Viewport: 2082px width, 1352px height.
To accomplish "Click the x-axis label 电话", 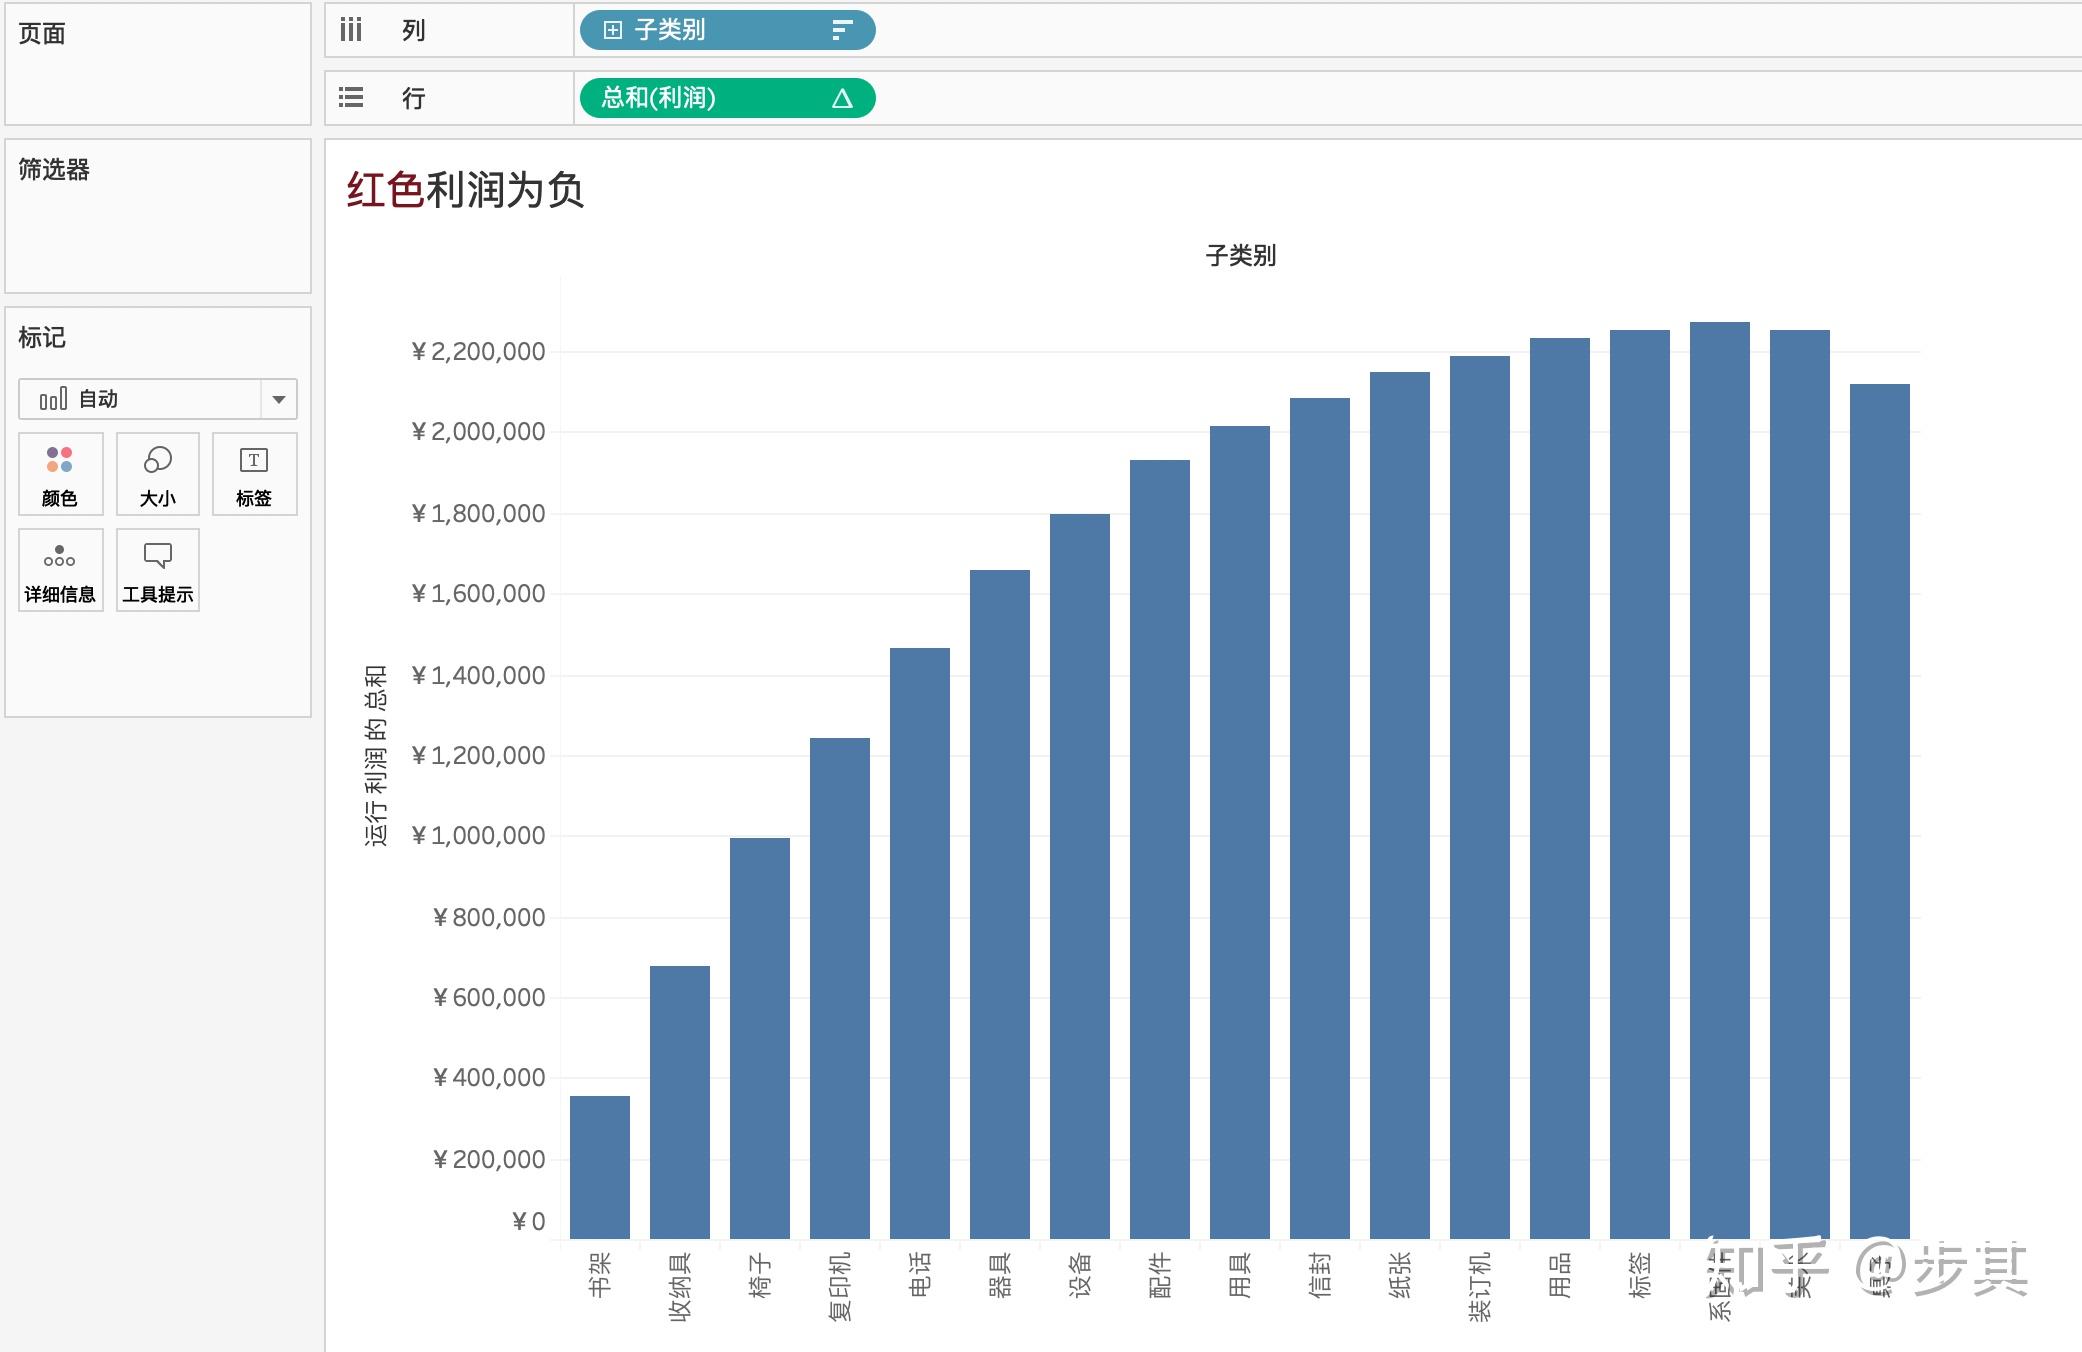I will point(920,1275).
